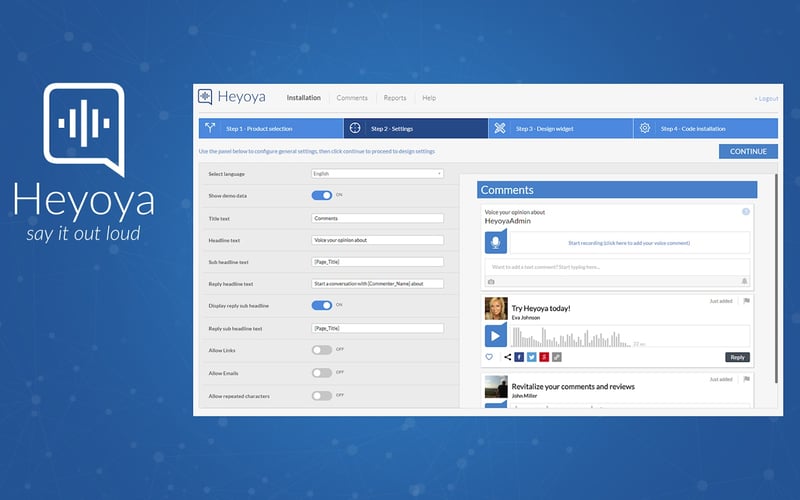Click the share icon under Eva Johnson's comment

[x=507, y=357]
